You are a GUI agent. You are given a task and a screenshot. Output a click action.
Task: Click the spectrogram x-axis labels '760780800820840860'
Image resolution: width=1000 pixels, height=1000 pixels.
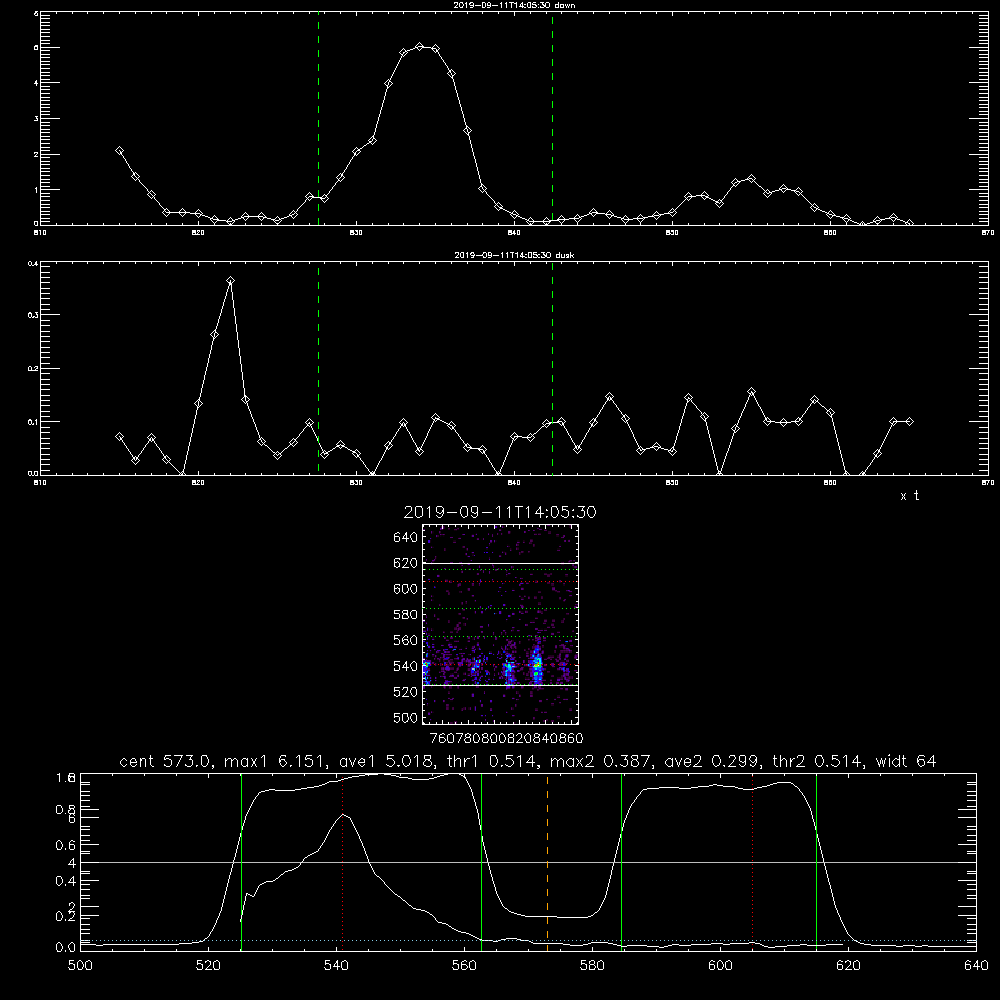tap(506, 739)
